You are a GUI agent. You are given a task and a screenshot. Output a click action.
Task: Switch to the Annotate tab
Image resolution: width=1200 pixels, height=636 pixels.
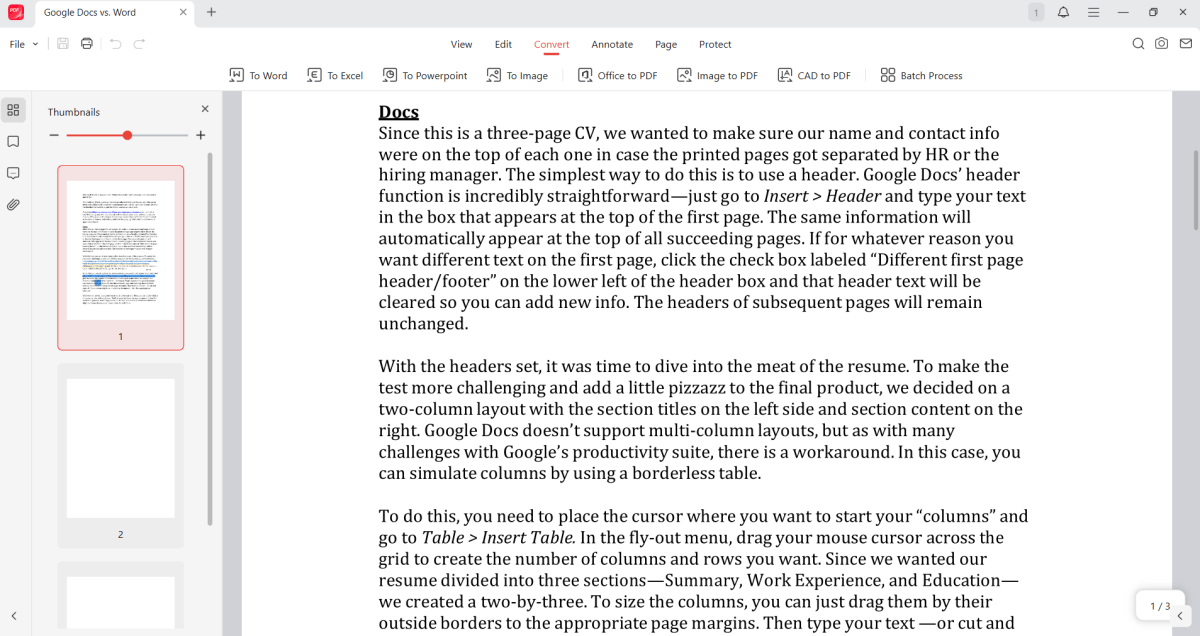[x=612, y=44]
